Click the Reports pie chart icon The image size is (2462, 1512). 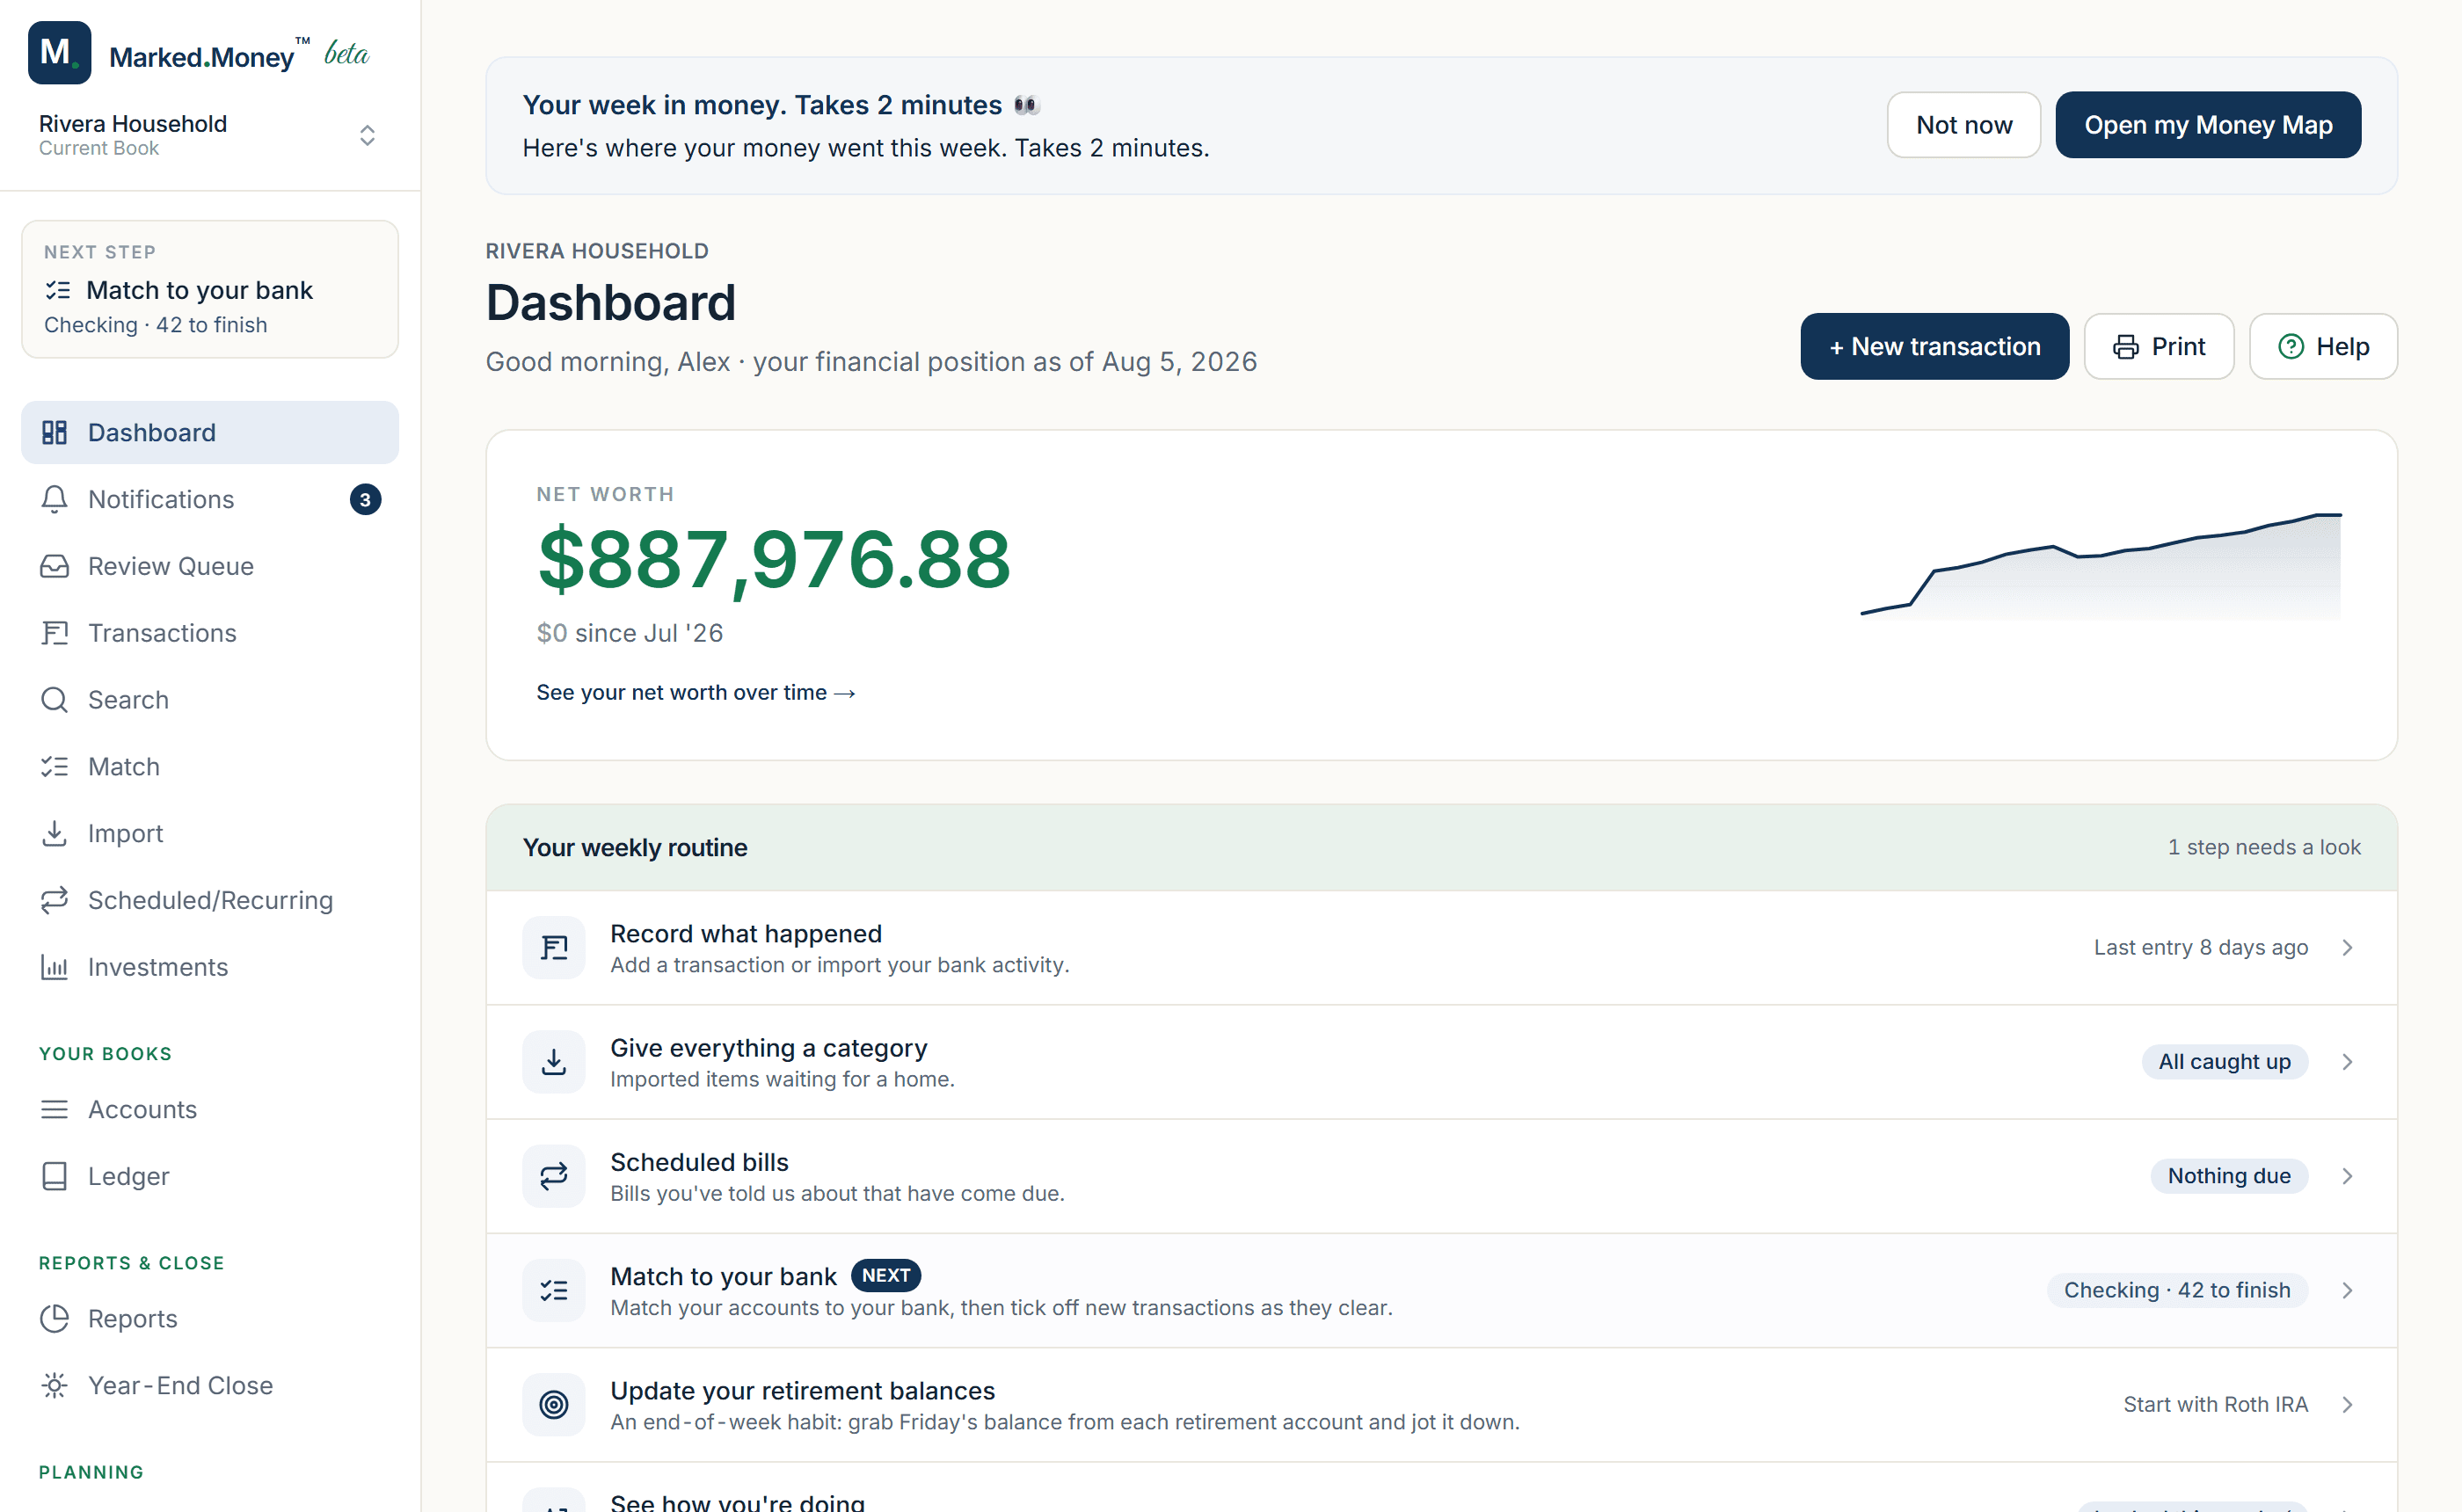54,1318
